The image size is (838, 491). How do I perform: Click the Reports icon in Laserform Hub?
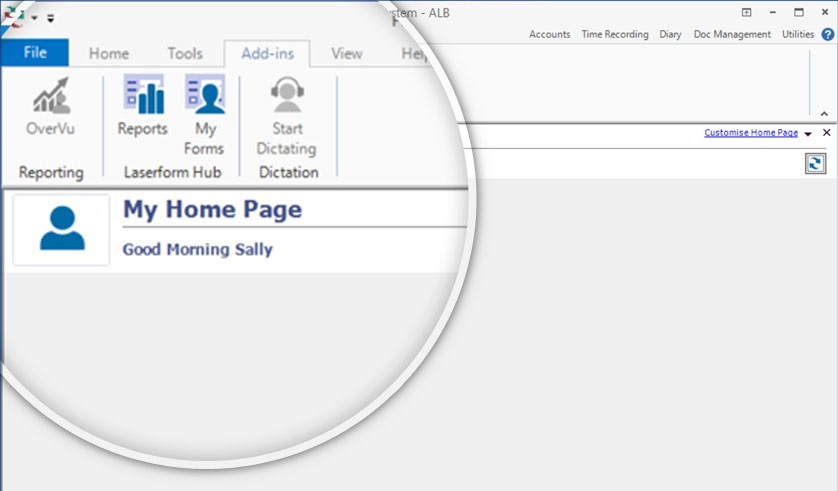pos(142,107)
